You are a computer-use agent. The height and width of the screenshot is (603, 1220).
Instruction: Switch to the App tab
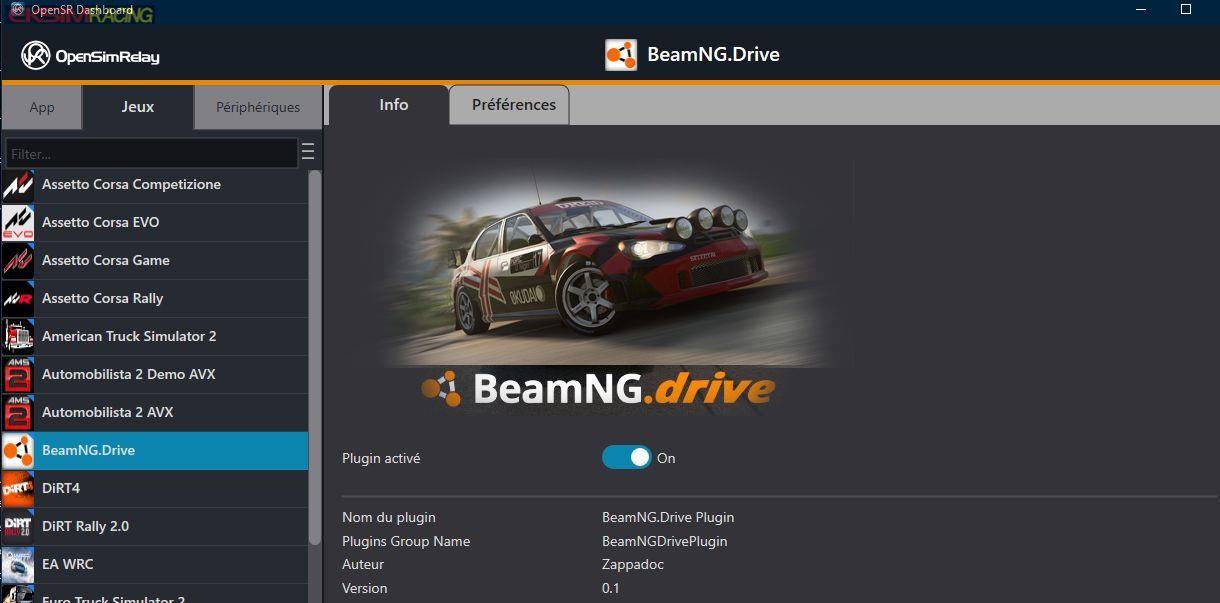click(42, 108)
